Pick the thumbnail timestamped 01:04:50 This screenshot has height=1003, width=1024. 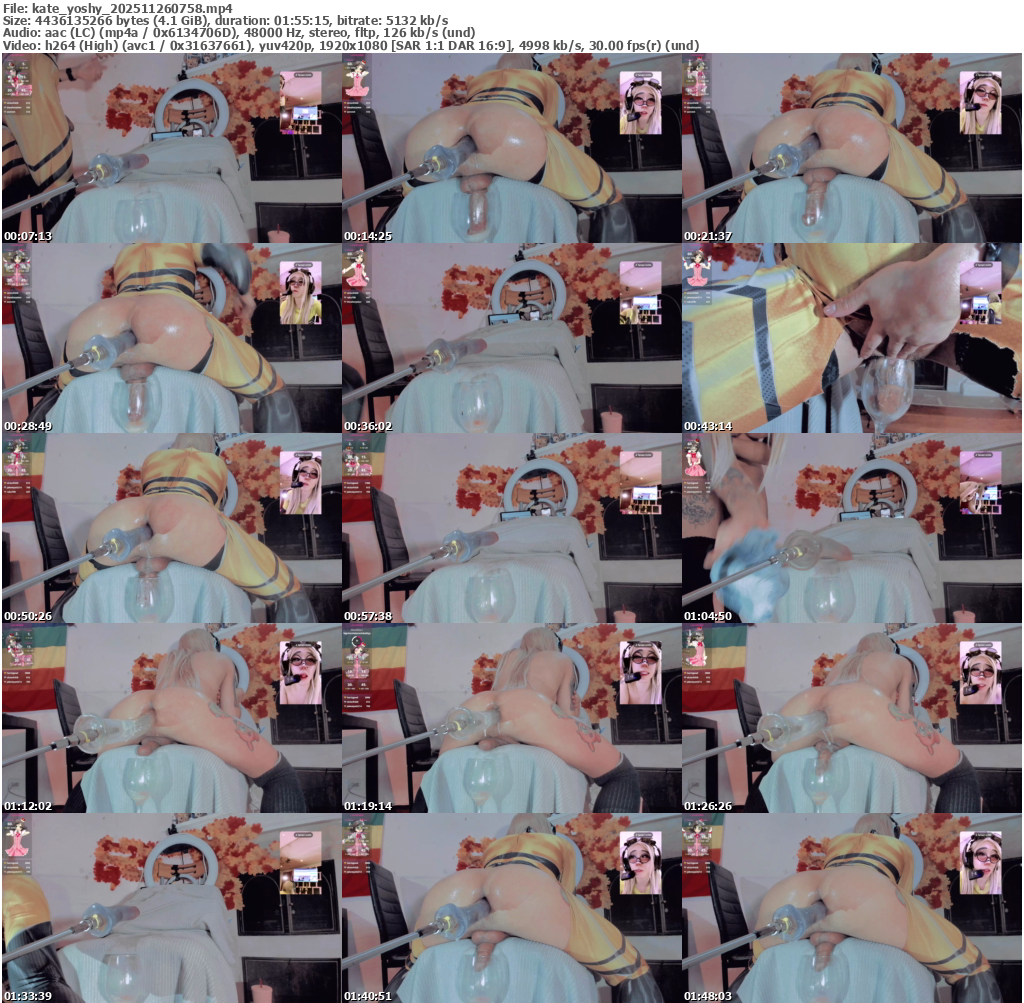tap(851, 528)
